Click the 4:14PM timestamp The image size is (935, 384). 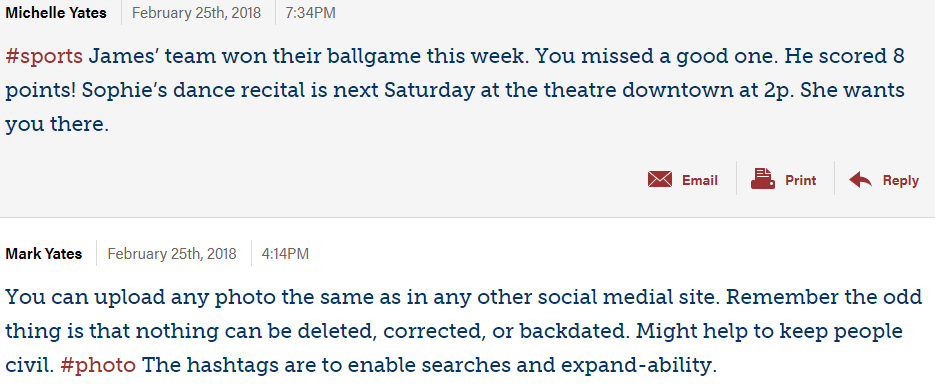(x=285, y=254)
